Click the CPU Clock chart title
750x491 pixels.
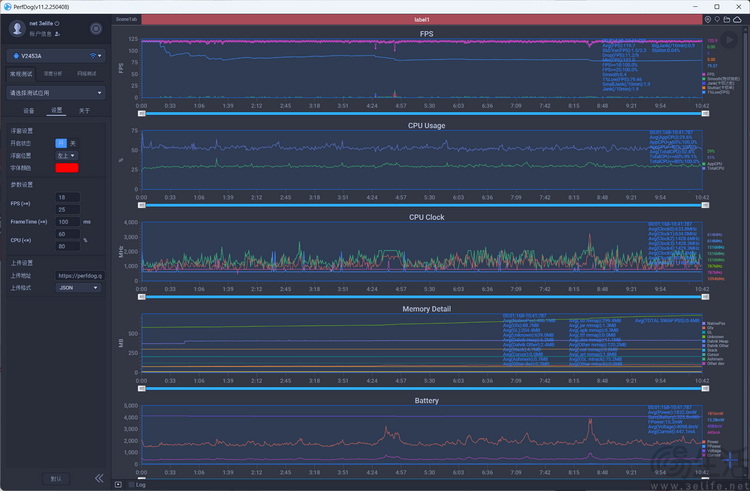pyautogui.click(x=426, y=217)
